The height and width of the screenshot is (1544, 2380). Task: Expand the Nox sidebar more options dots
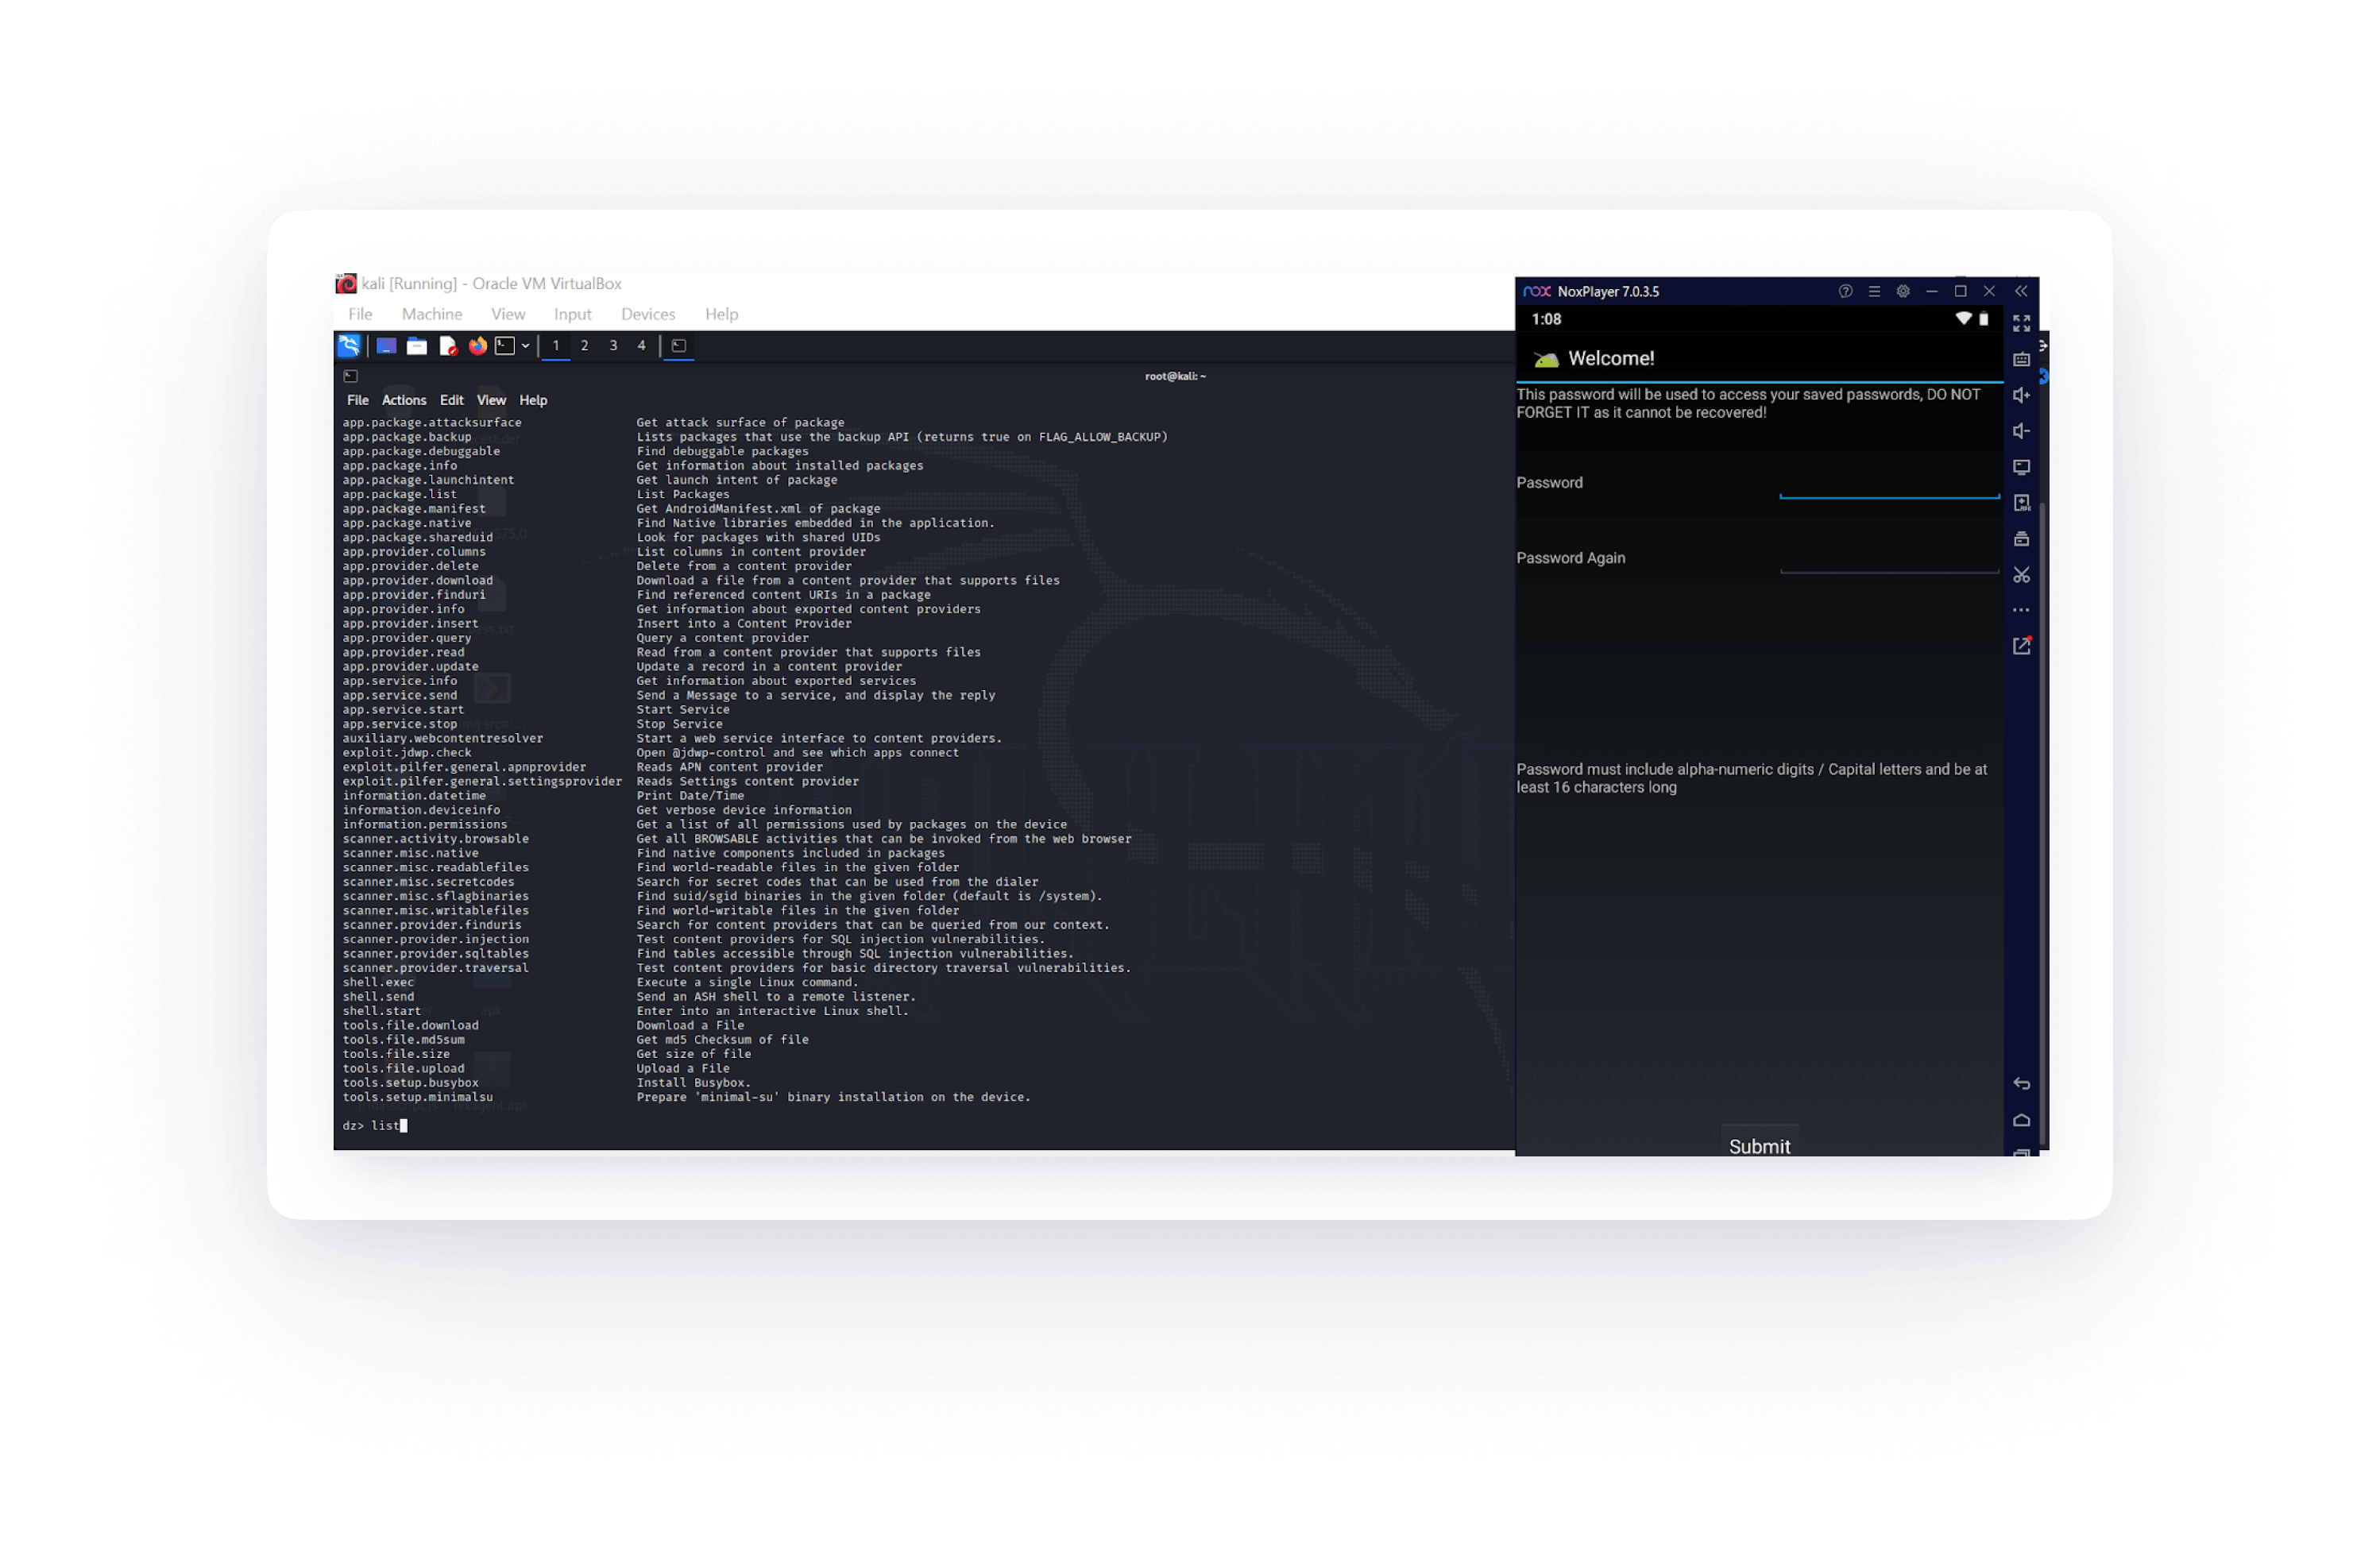[2021, 610]
